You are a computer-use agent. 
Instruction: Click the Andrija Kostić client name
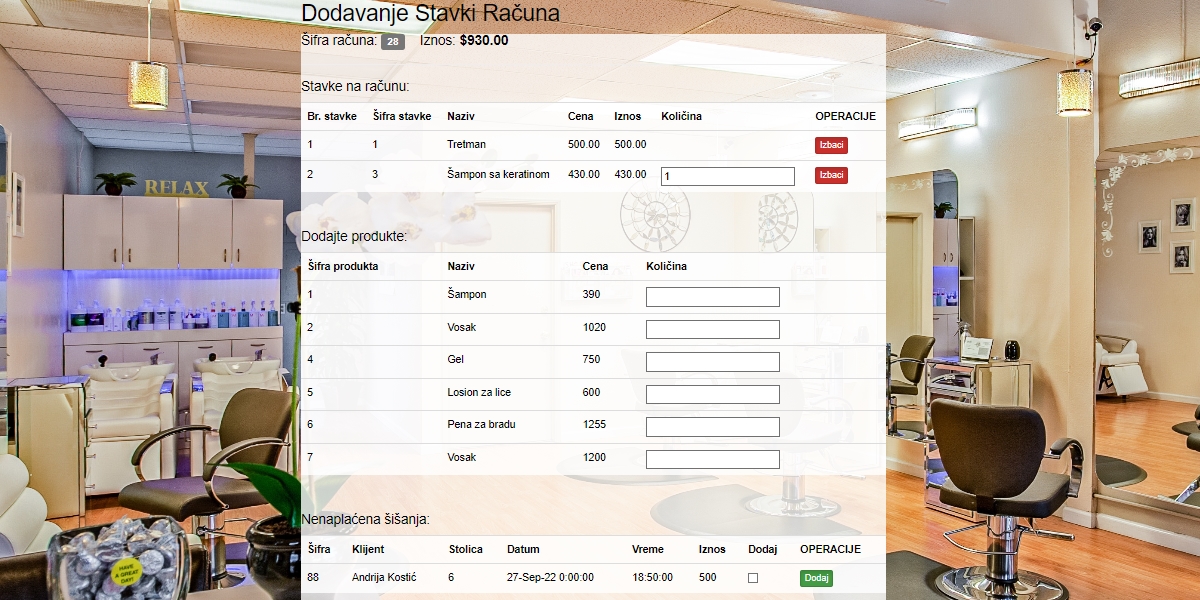384,577
